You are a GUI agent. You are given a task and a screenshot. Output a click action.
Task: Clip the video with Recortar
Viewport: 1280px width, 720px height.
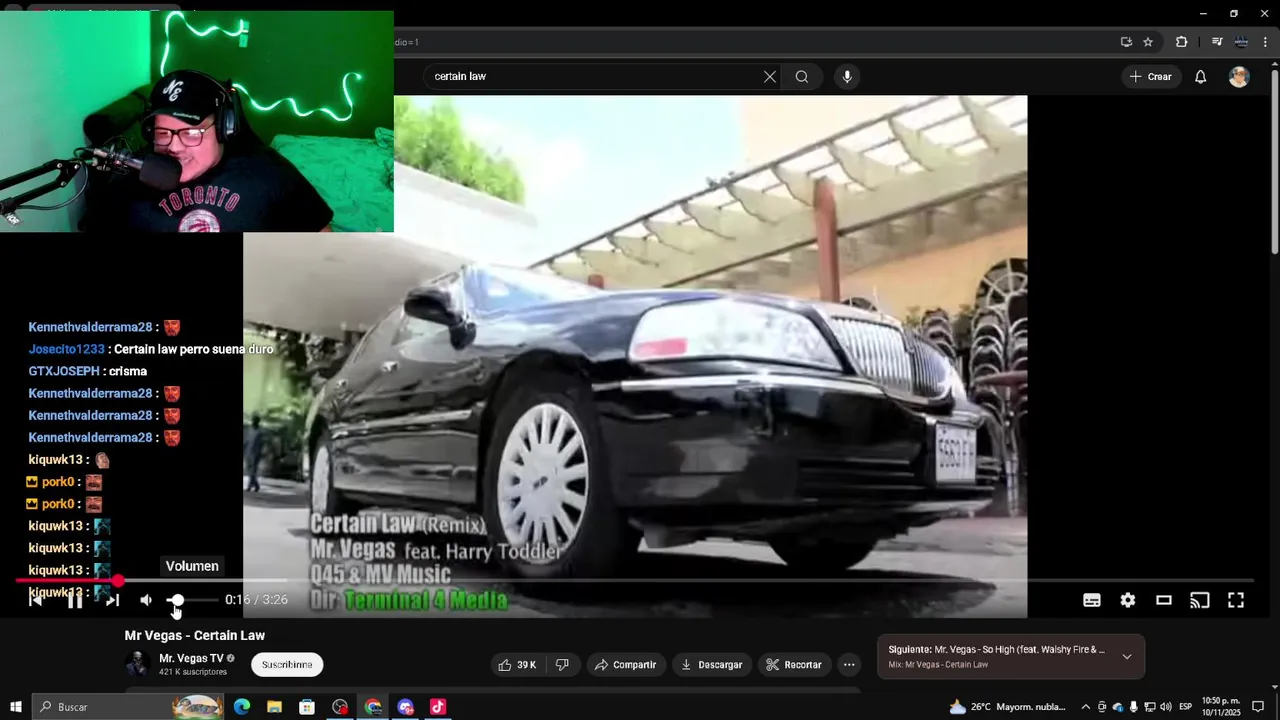point(794,665)
